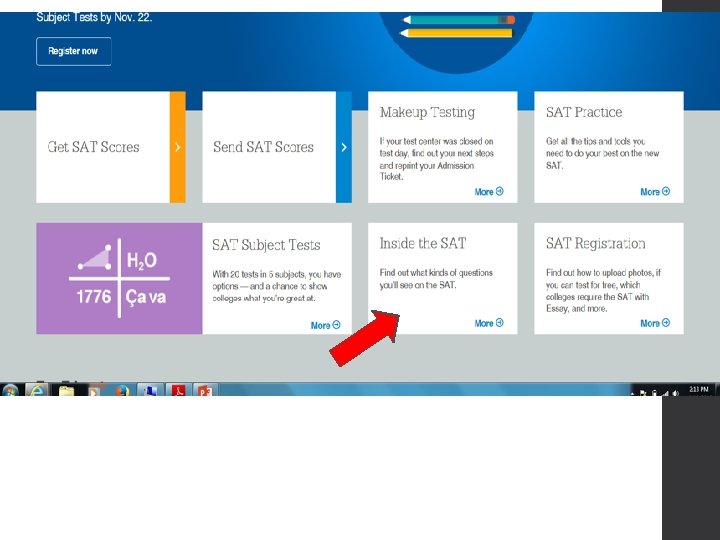Click the Register now button
This screenshot has width=720, height=540.
pos(73,51)
